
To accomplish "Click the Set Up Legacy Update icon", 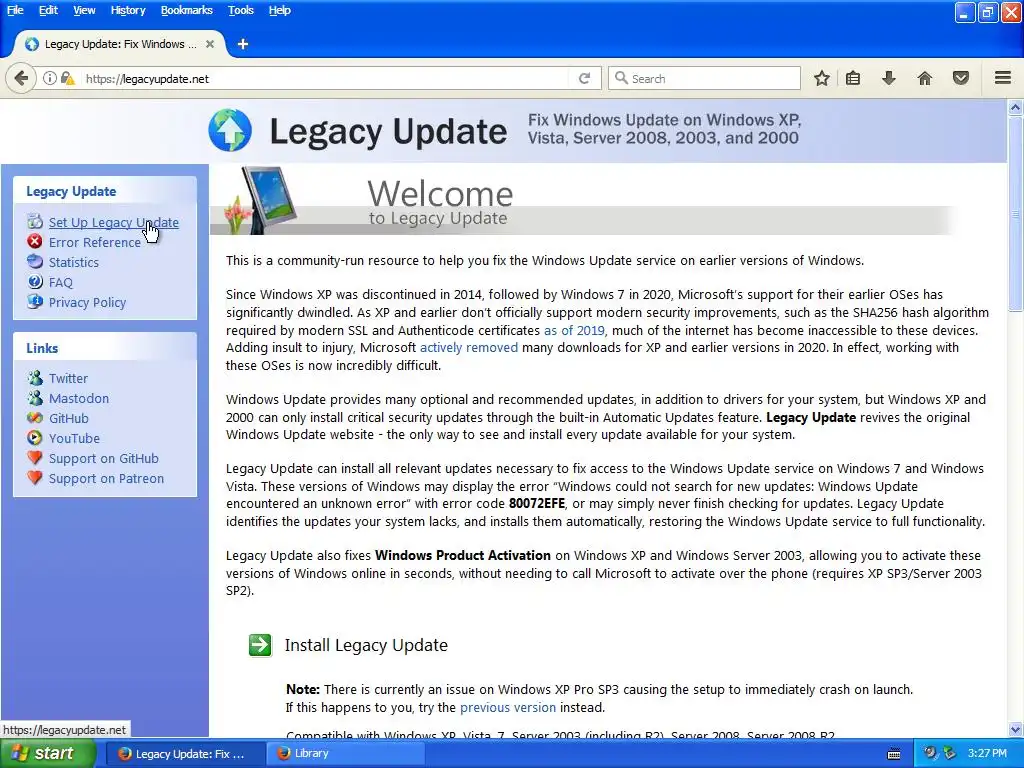I will [x=35, y=221].
